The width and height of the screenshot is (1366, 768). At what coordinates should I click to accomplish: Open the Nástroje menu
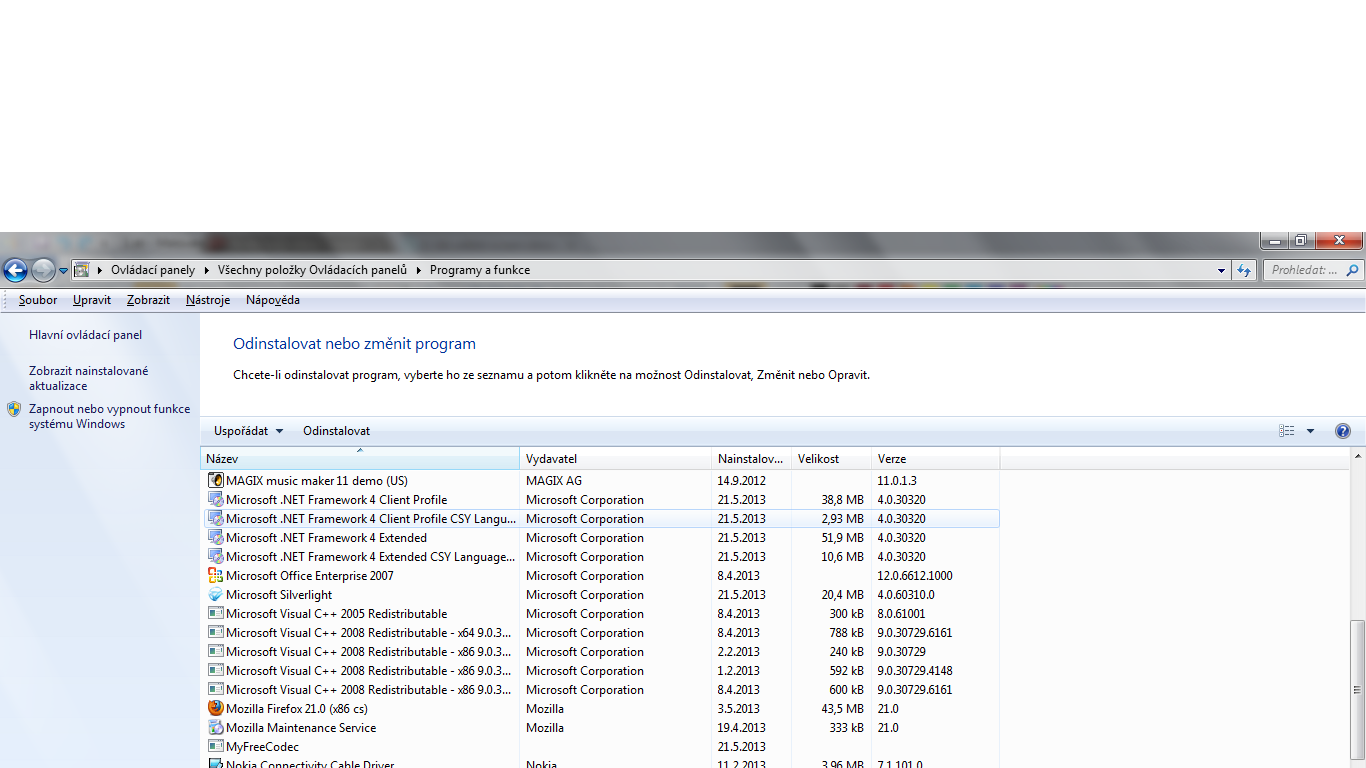[x=208, y=300]
